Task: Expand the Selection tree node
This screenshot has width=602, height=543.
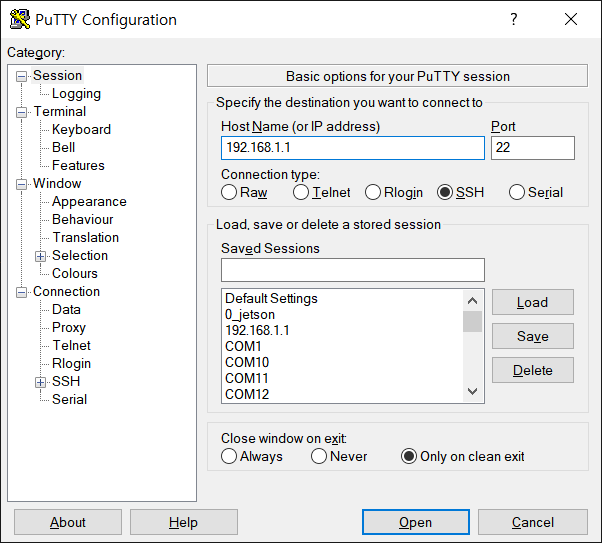Action: click(x=40, y=256)
